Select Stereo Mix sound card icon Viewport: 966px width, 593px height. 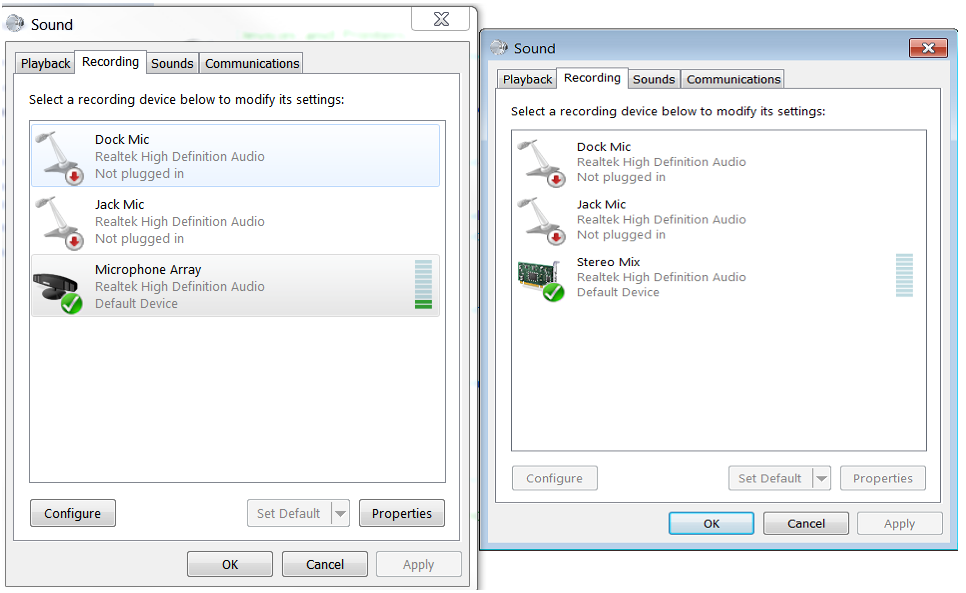click(x=542, y=281)
